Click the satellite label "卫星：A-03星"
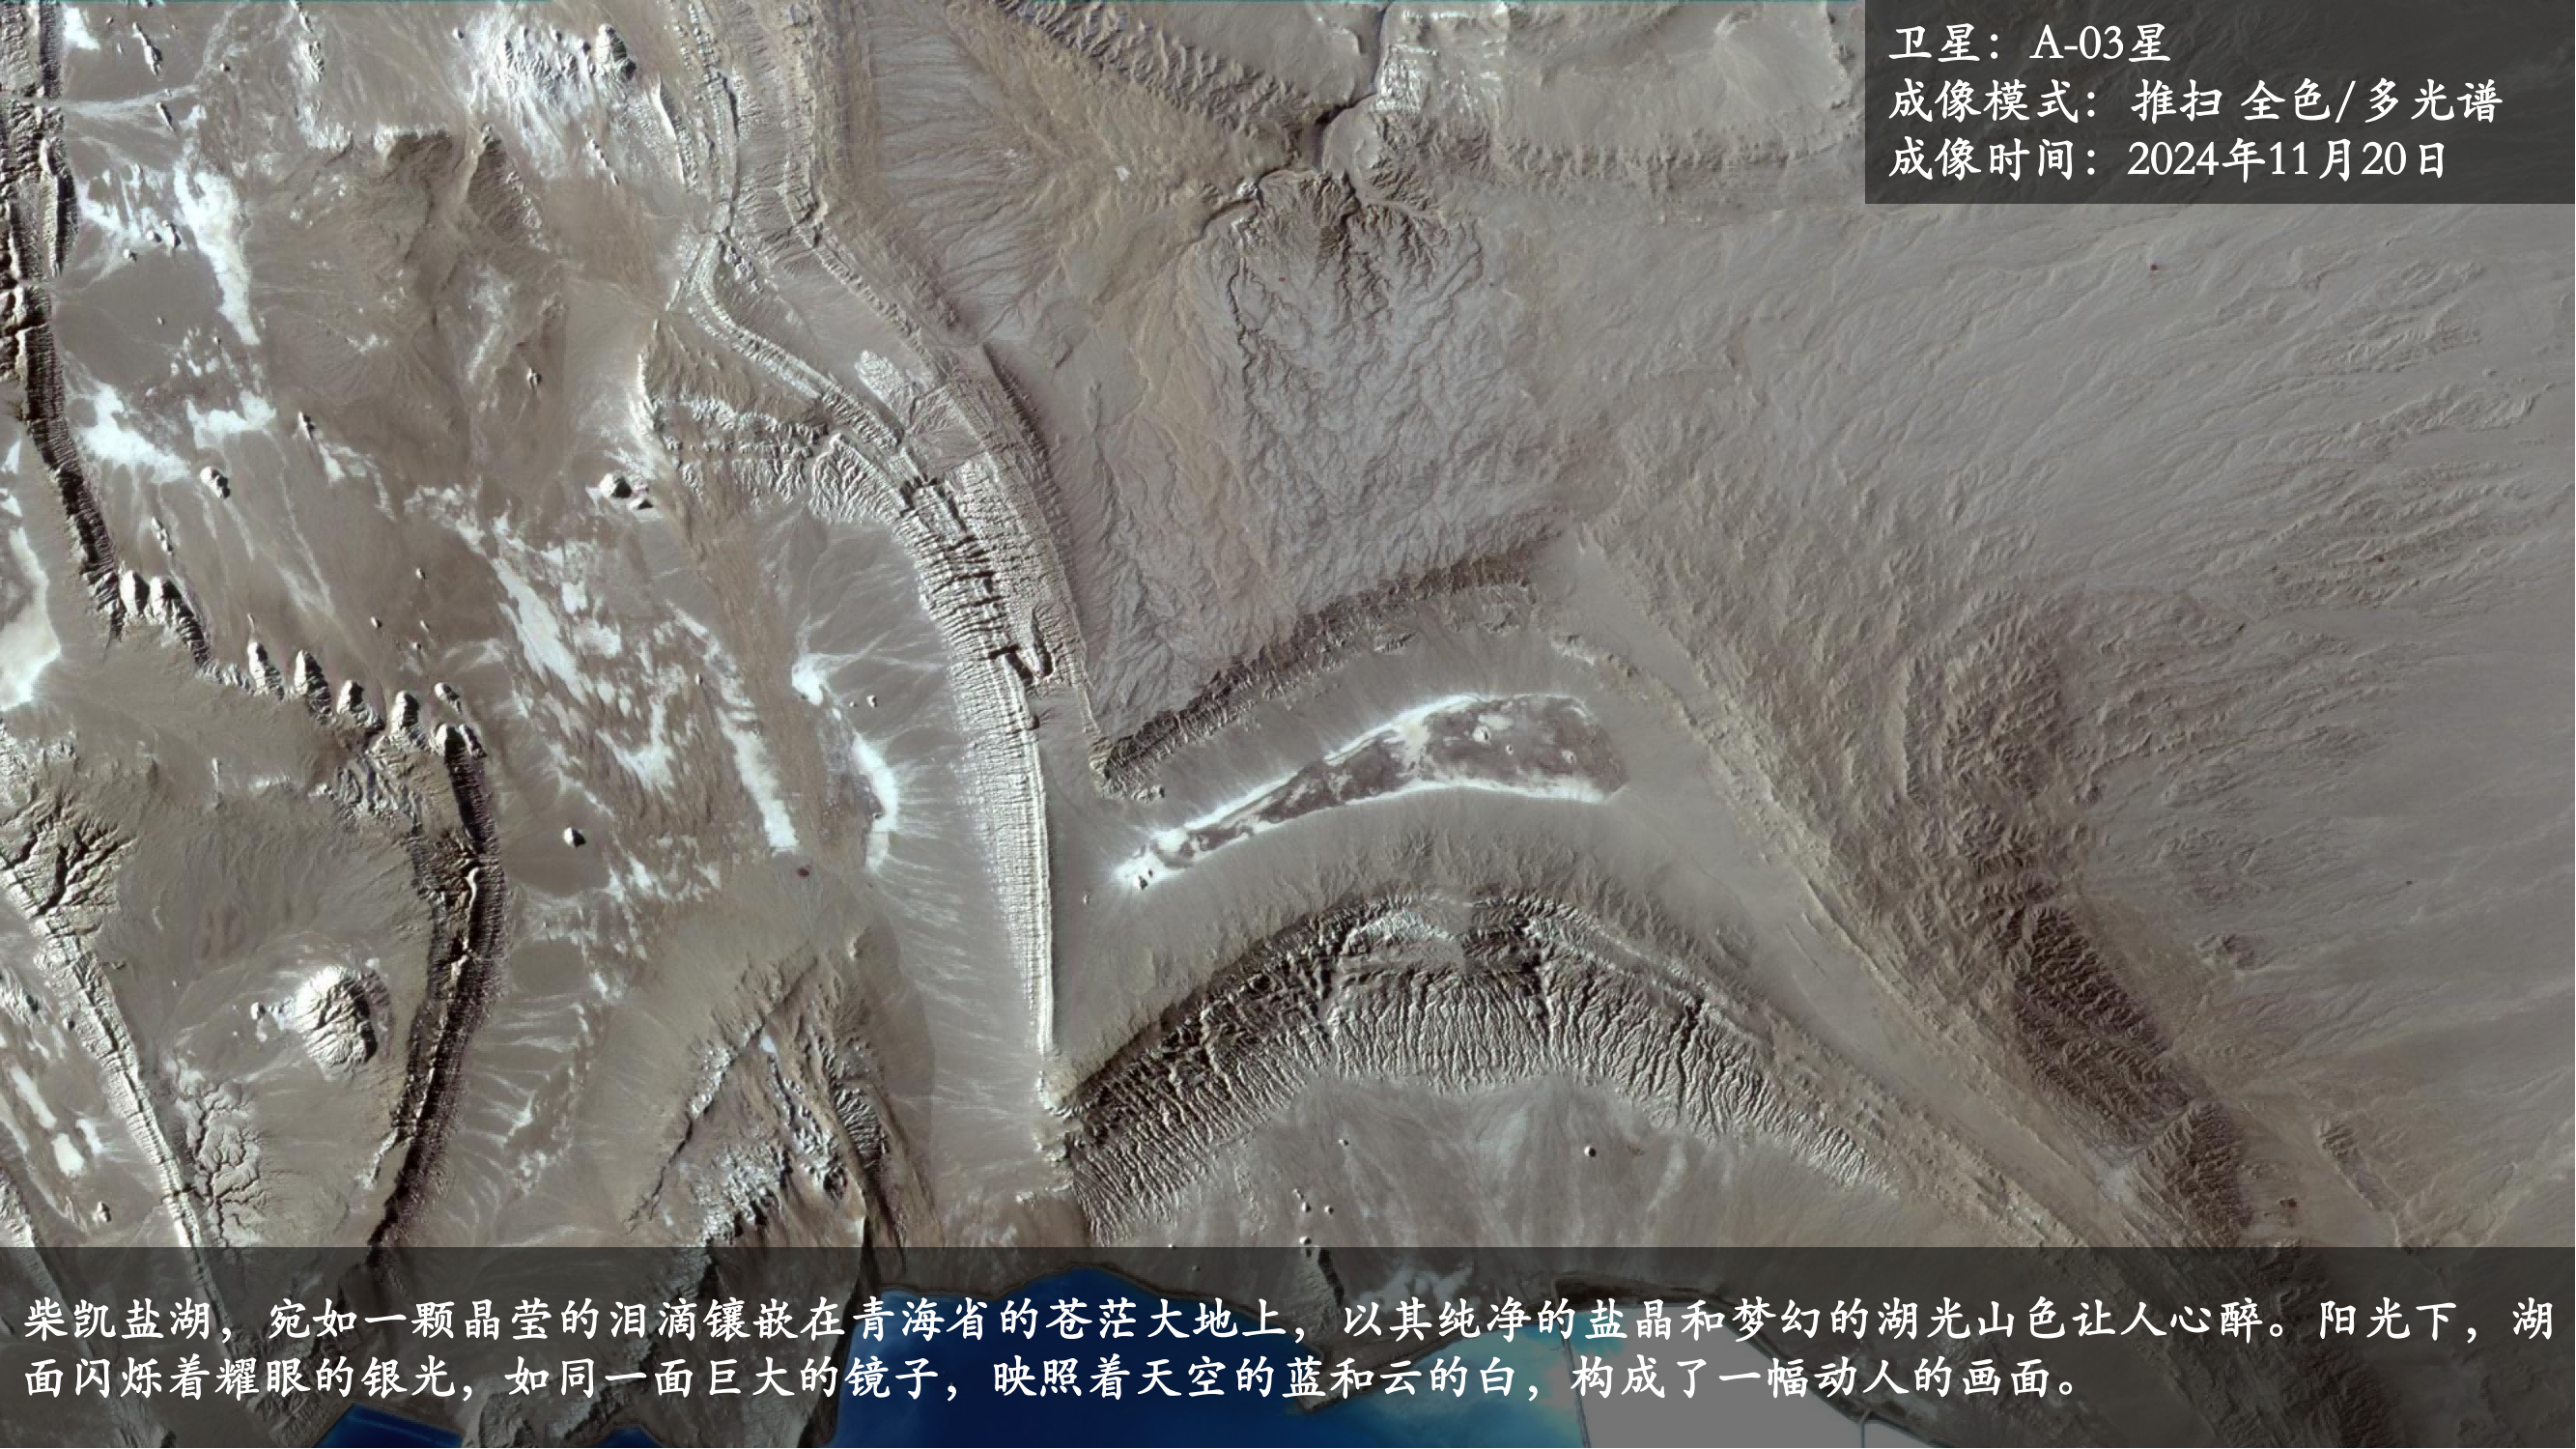 (x=2028, y=43)
